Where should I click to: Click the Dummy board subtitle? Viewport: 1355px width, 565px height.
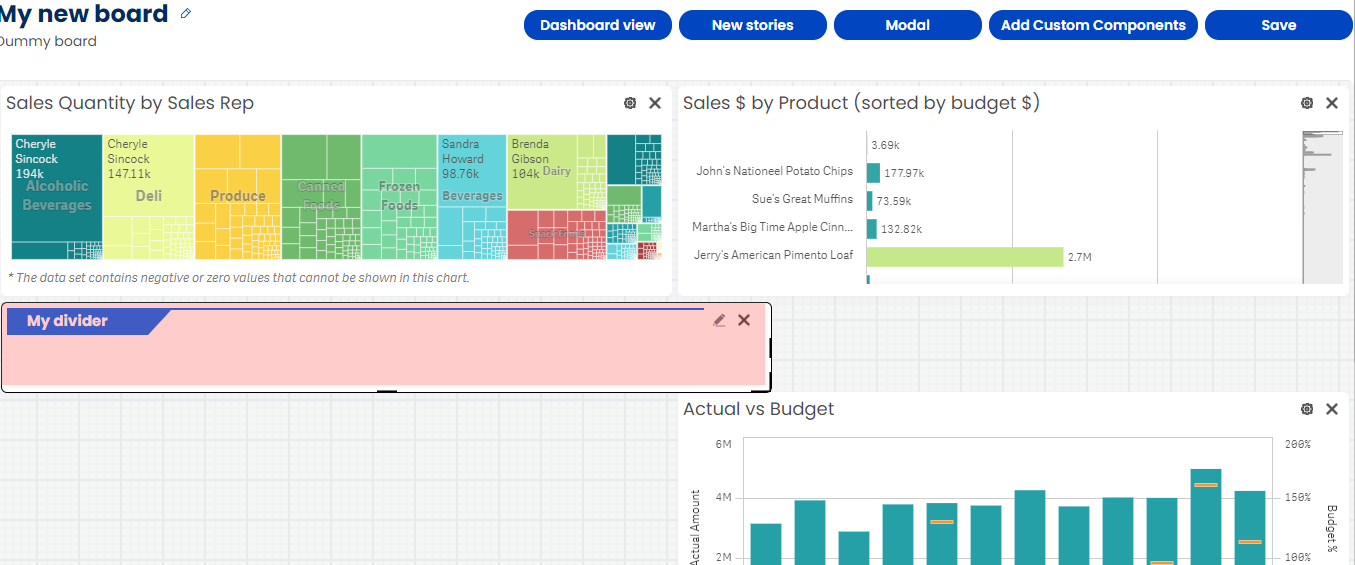(x=46, y=42)
